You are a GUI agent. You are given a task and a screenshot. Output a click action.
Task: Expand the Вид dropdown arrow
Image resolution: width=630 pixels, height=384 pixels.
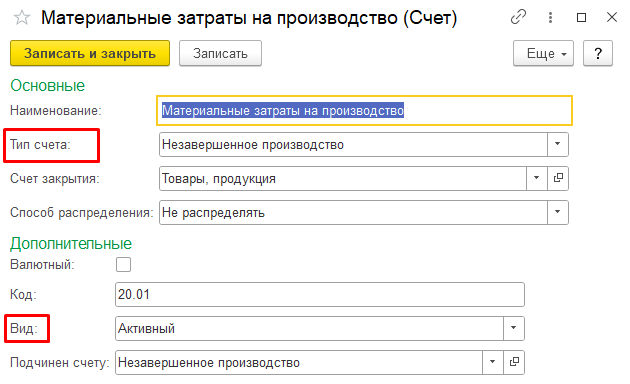(x=513, y=328)
